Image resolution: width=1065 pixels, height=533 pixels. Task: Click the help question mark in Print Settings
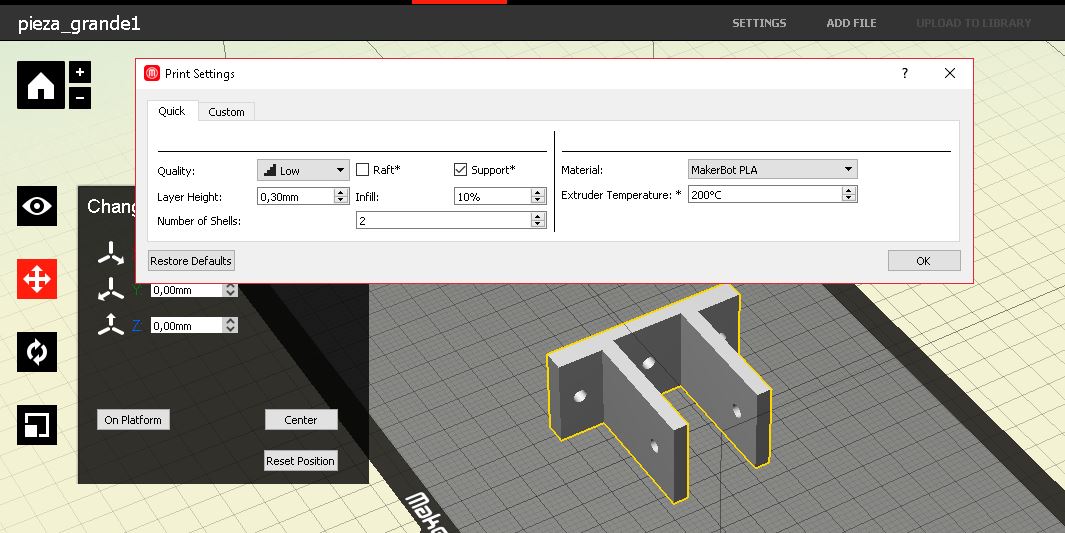905,73
